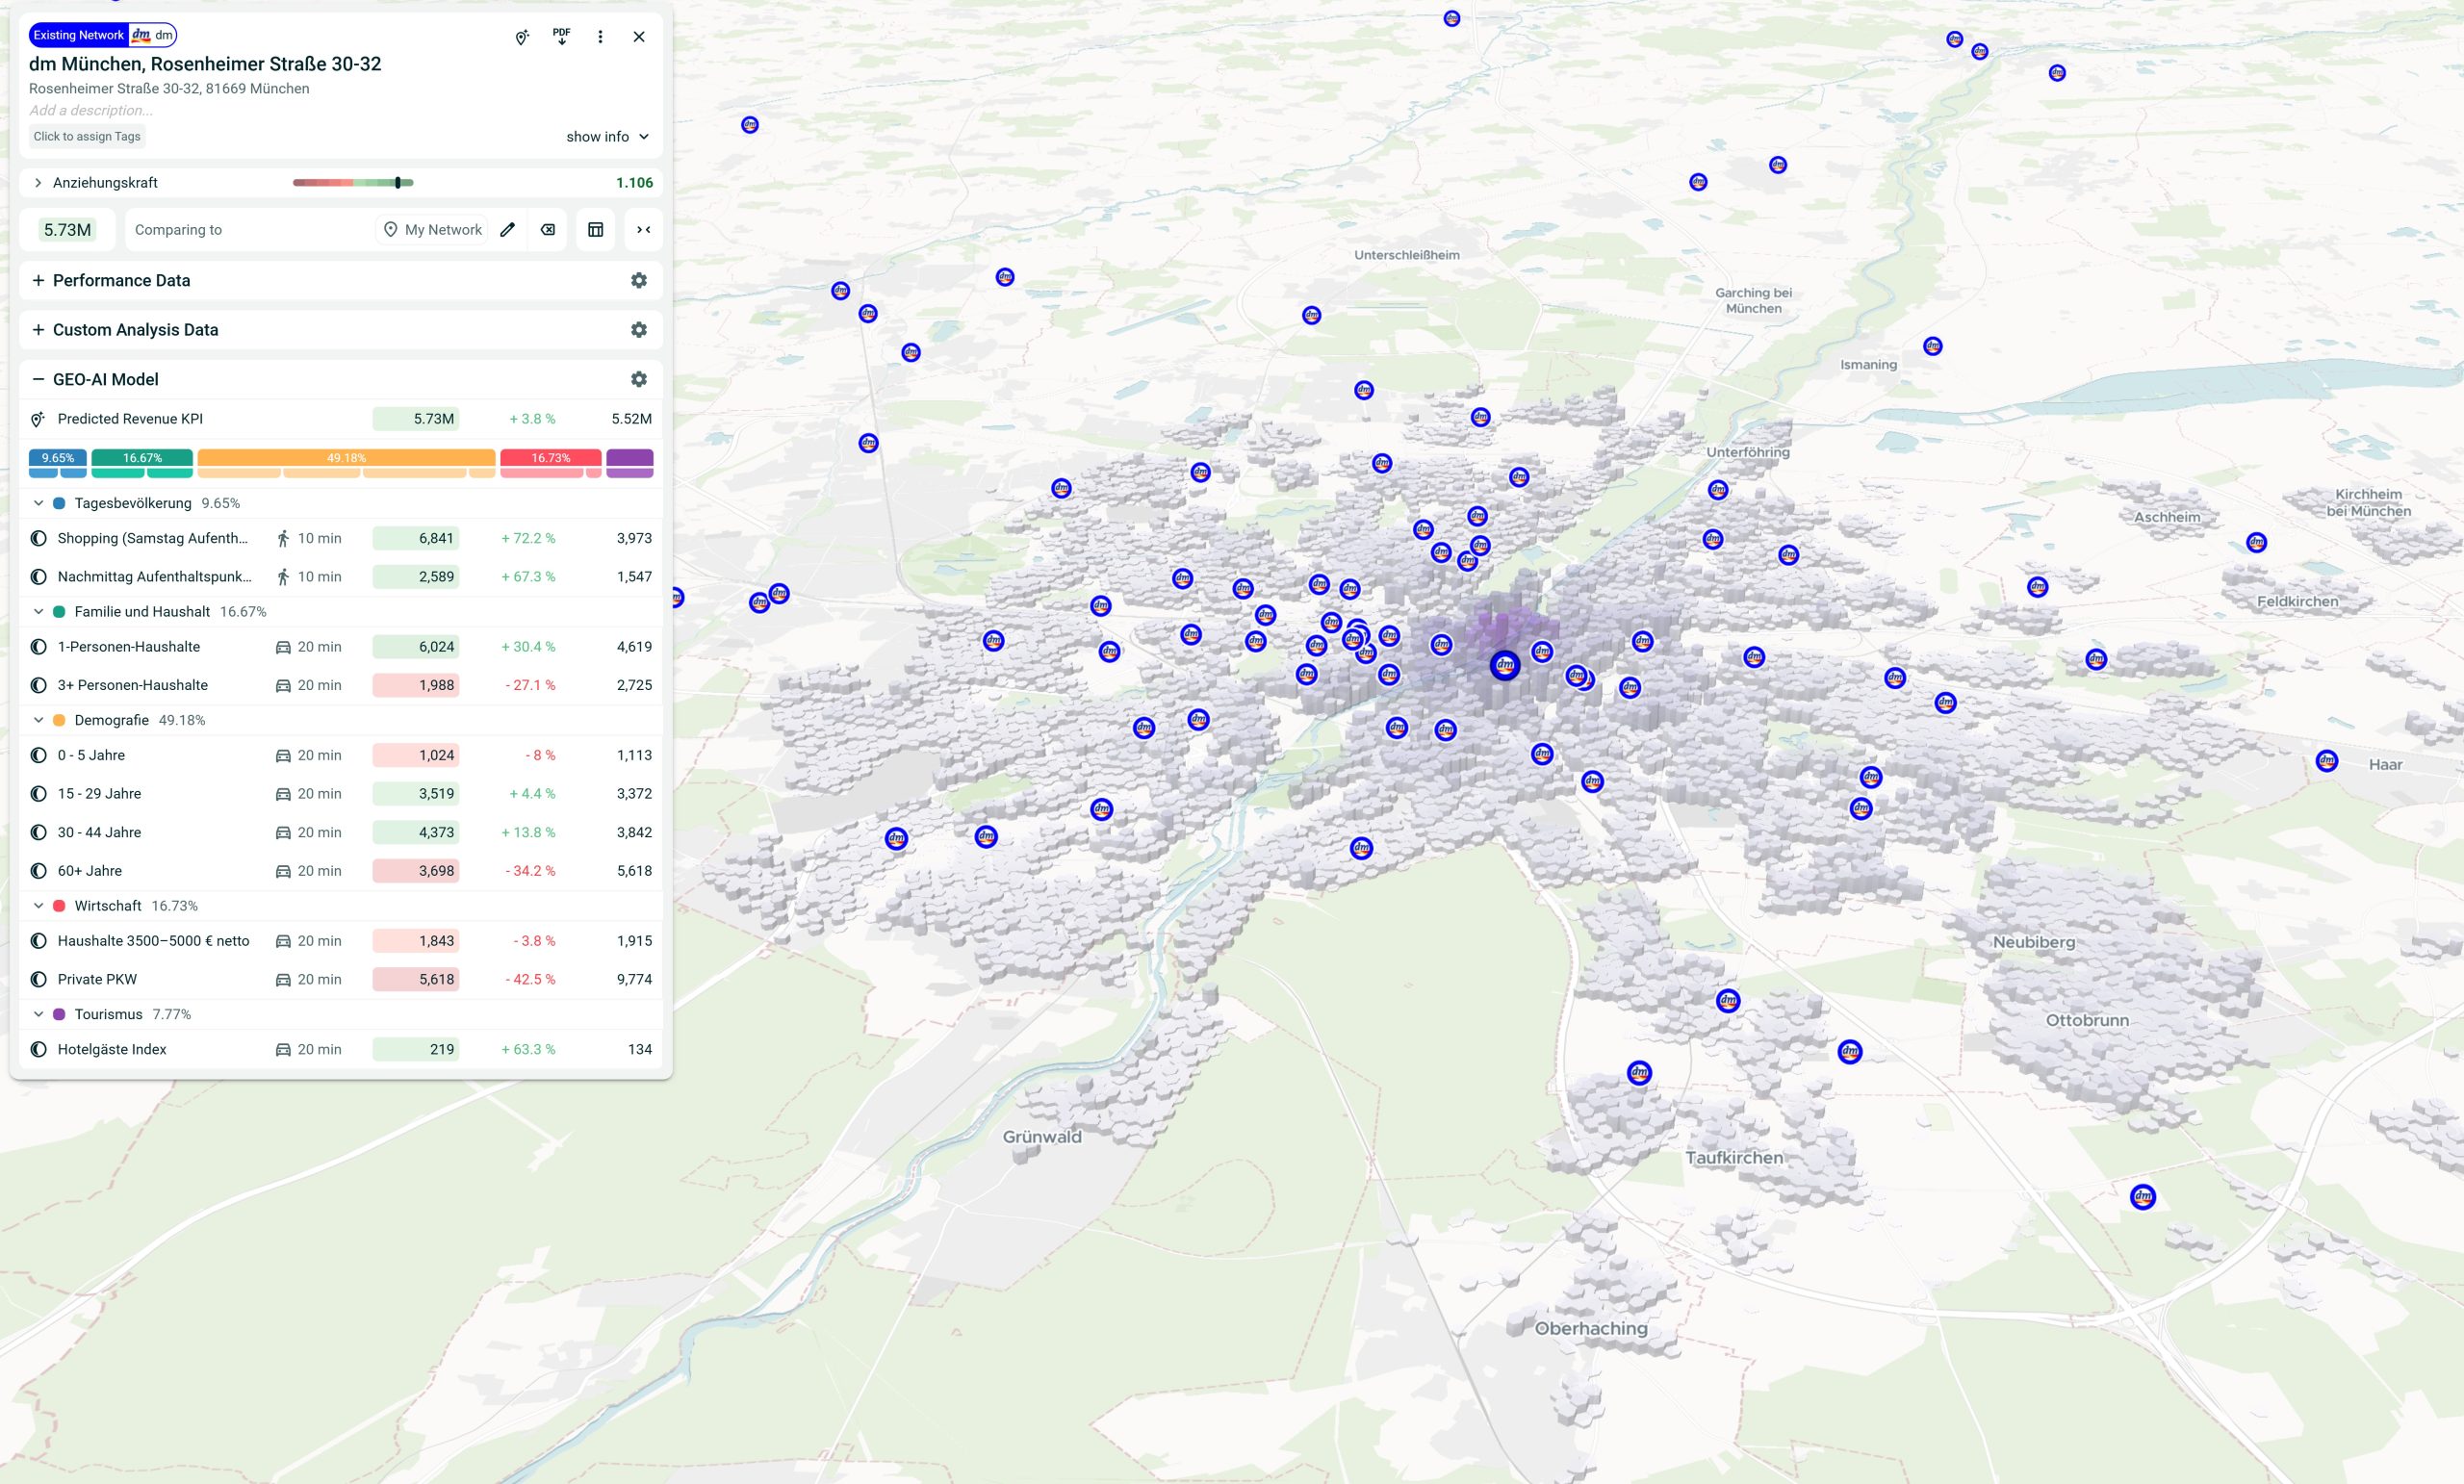Collapse the Familie und Haushalt group
This screenshot has height=1484, width=2464.
click(x=38, y=612)
